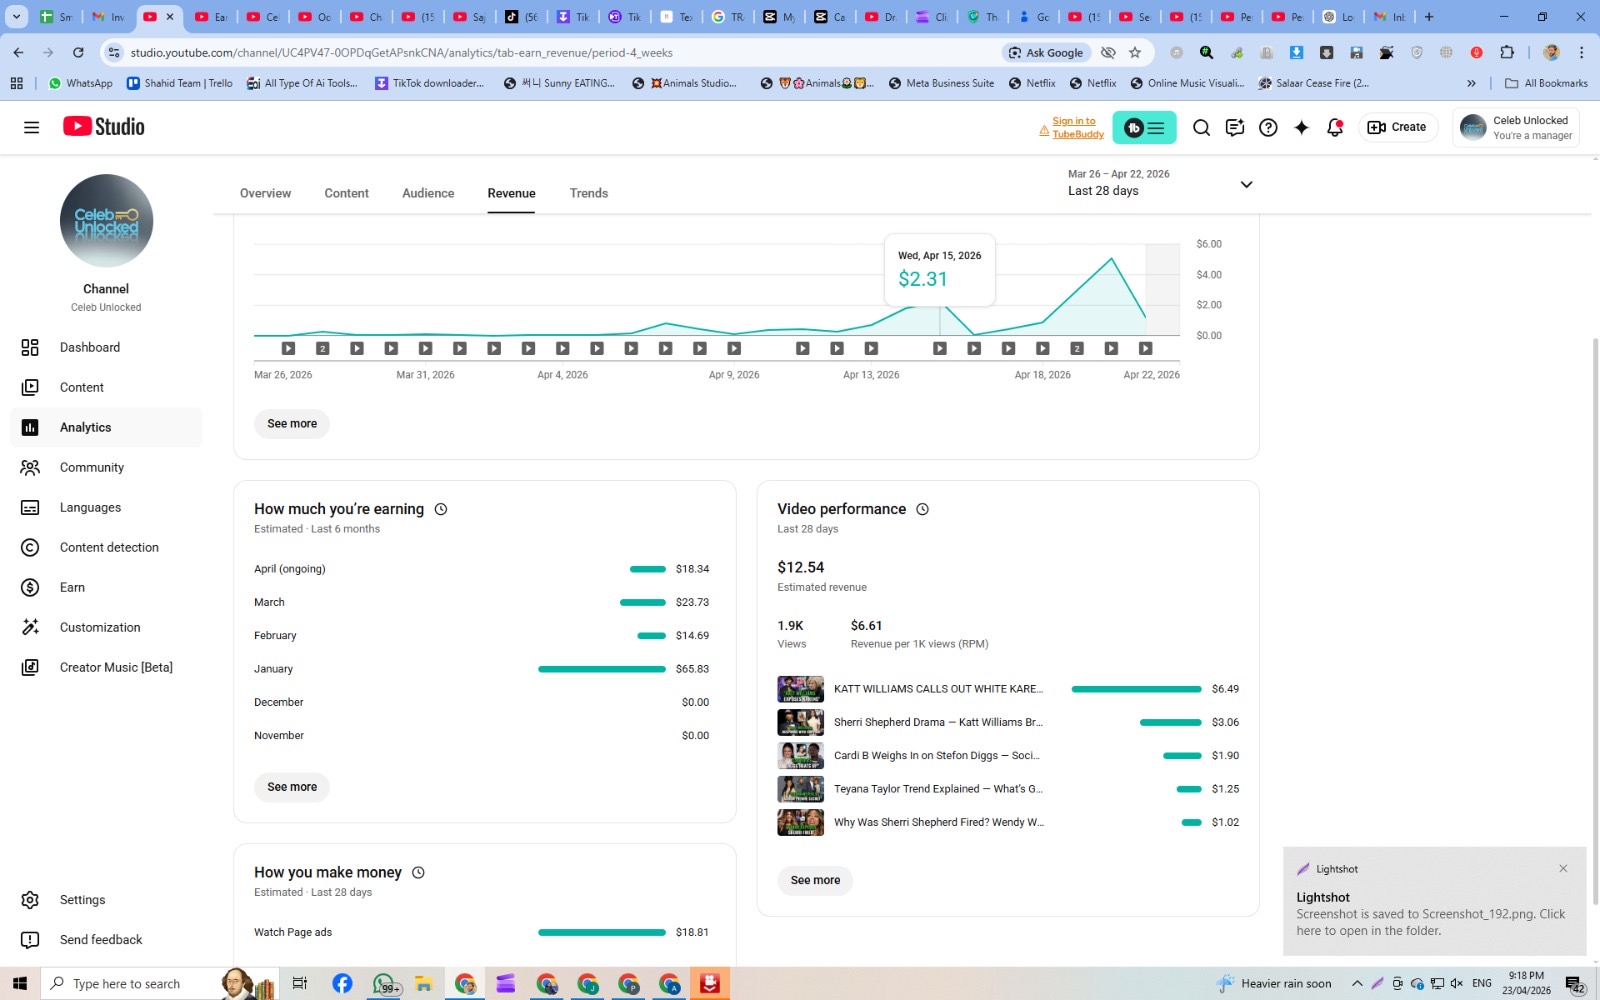
Task: Close the Lightshot notification
Action: (1563, 868)
